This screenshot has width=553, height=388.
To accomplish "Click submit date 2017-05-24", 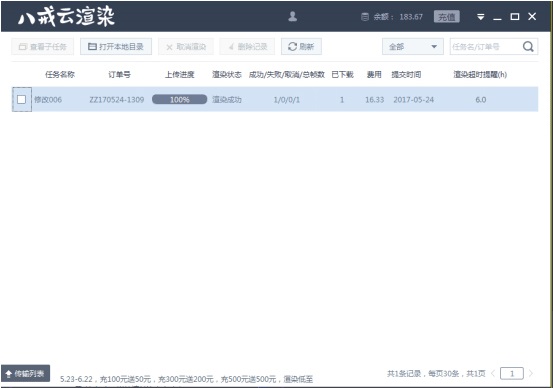I will [x=413, y=100].
